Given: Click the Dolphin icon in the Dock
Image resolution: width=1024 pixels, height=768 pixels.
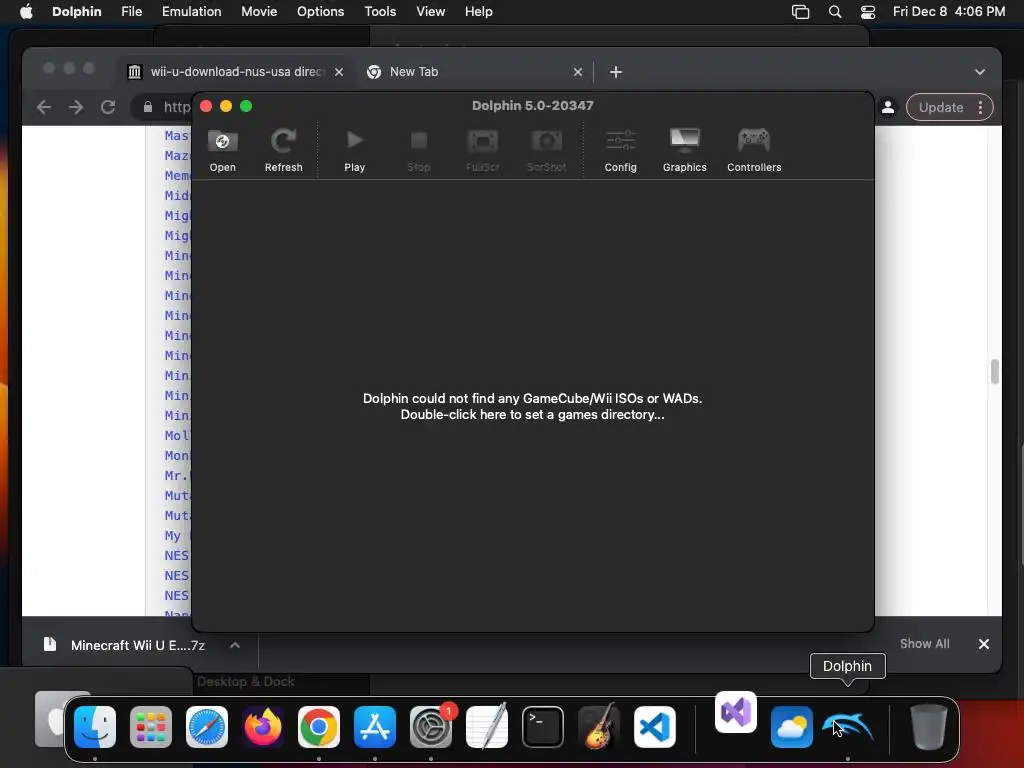Looking at the screenshot, I should click(x=848, y=727).
